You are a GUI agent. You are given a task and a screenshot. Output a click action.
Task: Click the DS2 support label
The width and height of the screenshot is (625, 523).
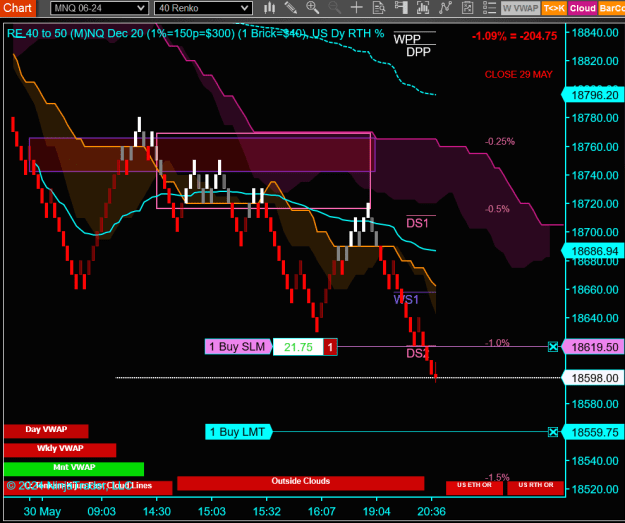tap(417, 353)
